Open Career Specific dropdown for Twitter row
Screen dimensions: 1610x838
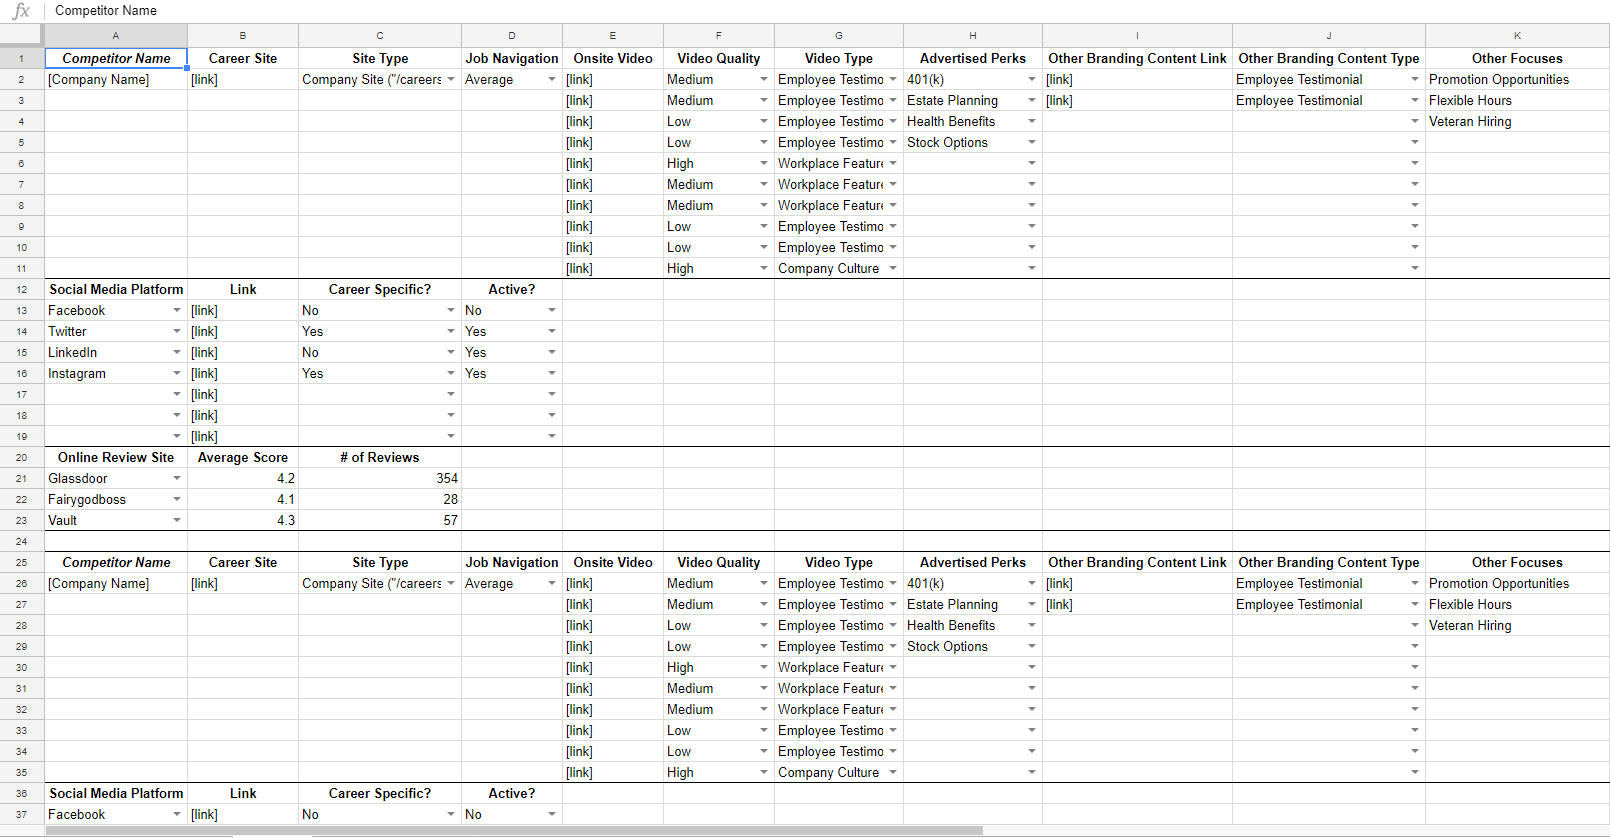pyautogui.click(x=451, y=331)
